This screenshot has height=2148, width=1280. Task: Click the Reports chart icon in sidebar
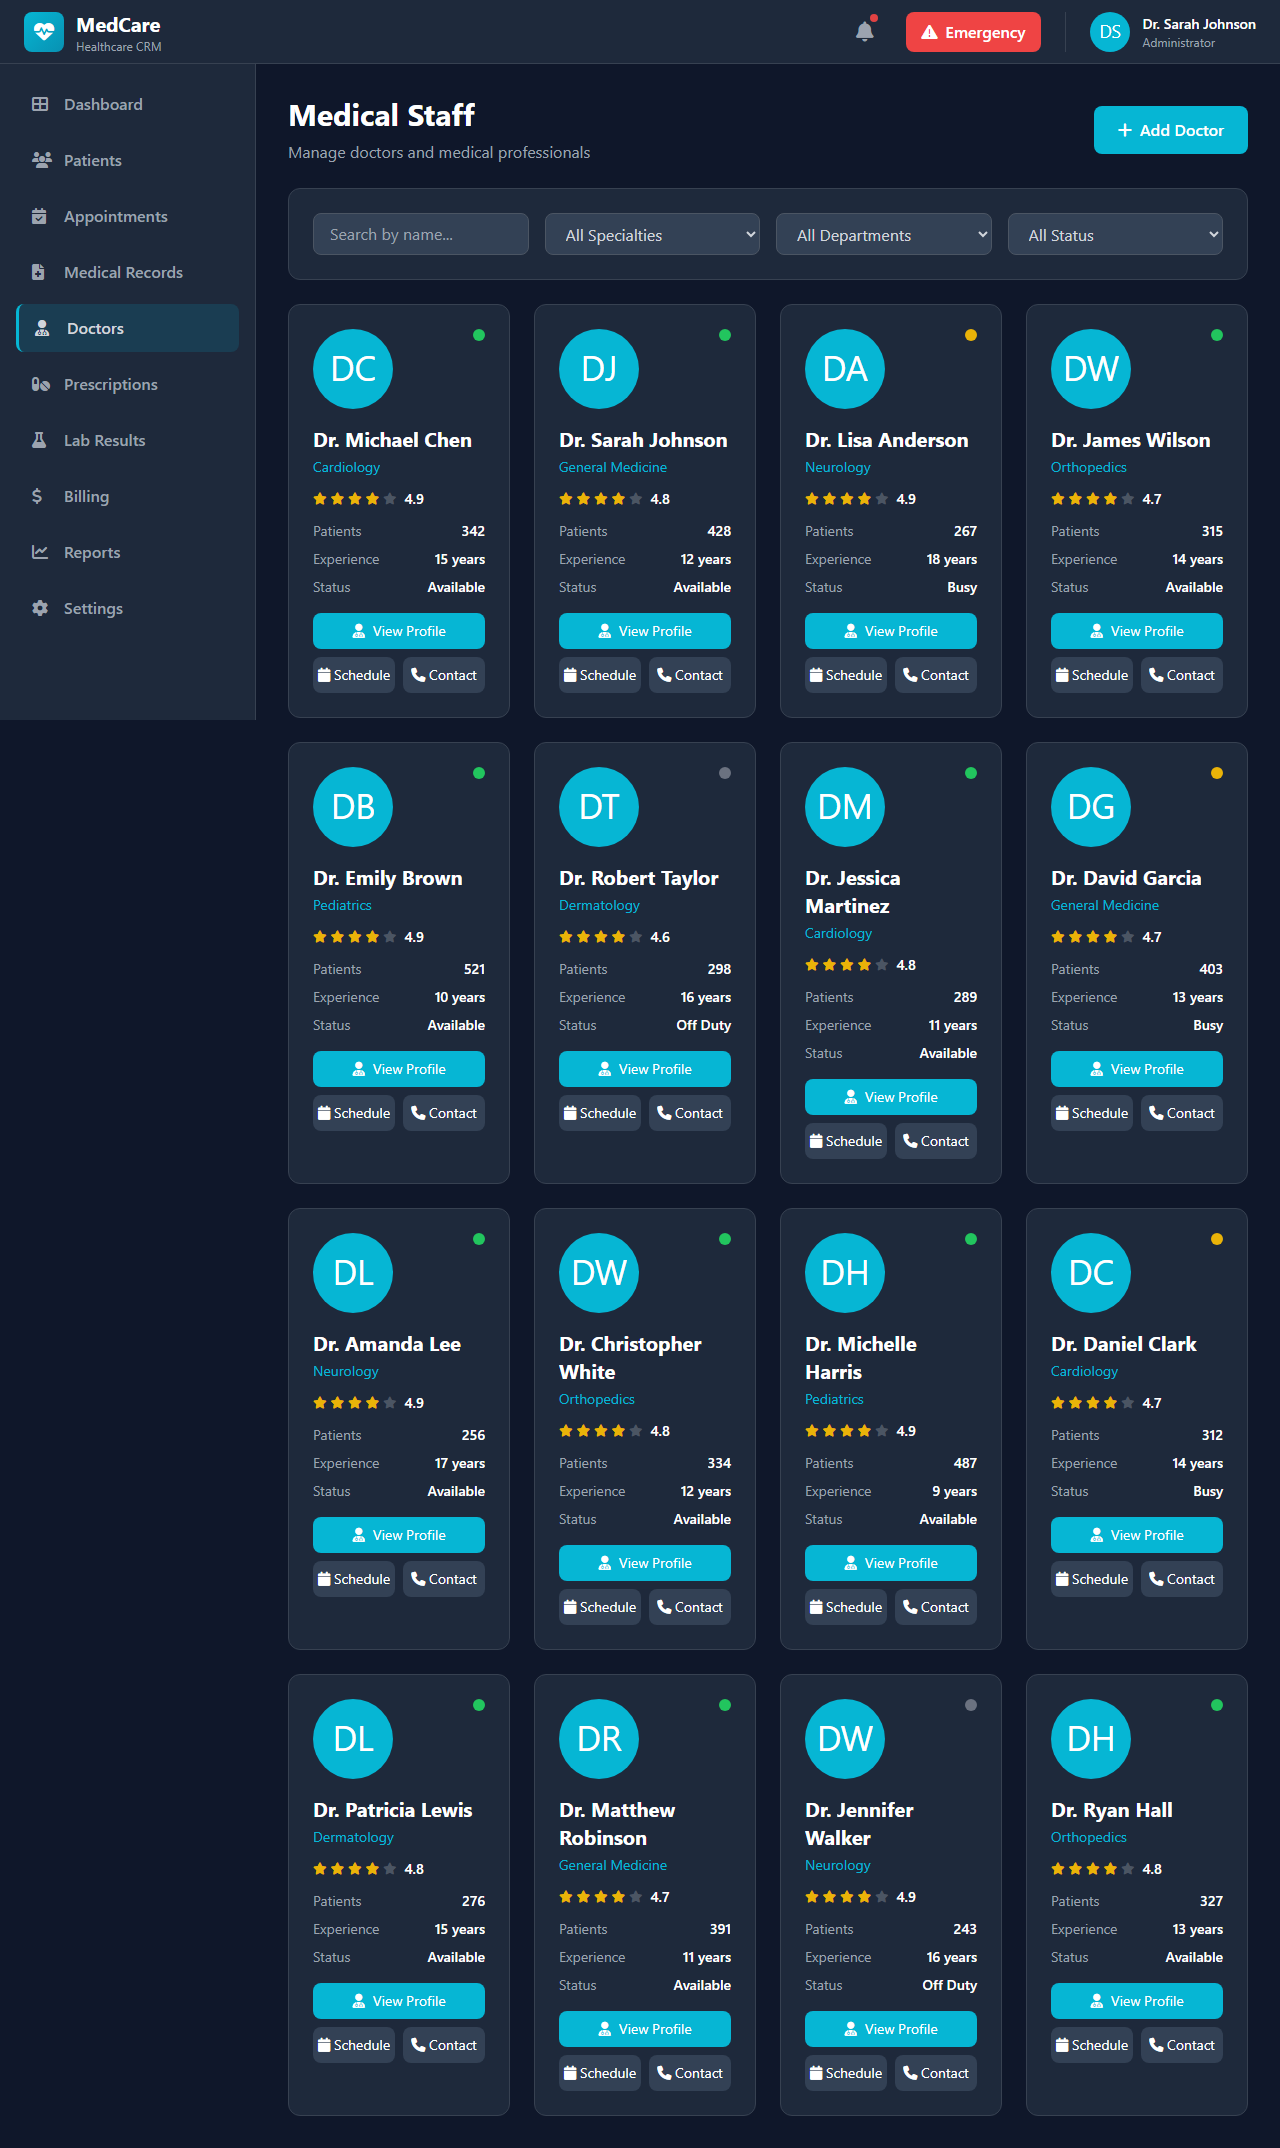[40, 553]
